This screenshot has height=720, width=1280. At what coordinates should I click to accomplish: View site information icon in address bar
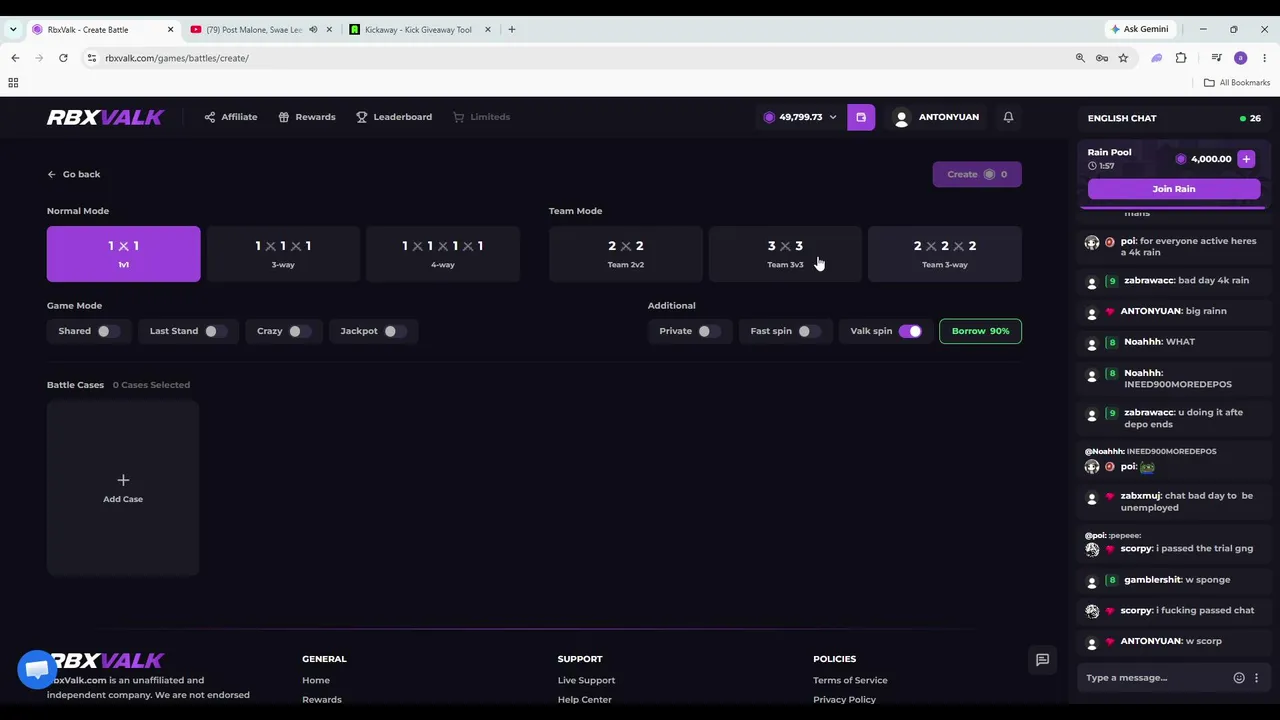92,58
